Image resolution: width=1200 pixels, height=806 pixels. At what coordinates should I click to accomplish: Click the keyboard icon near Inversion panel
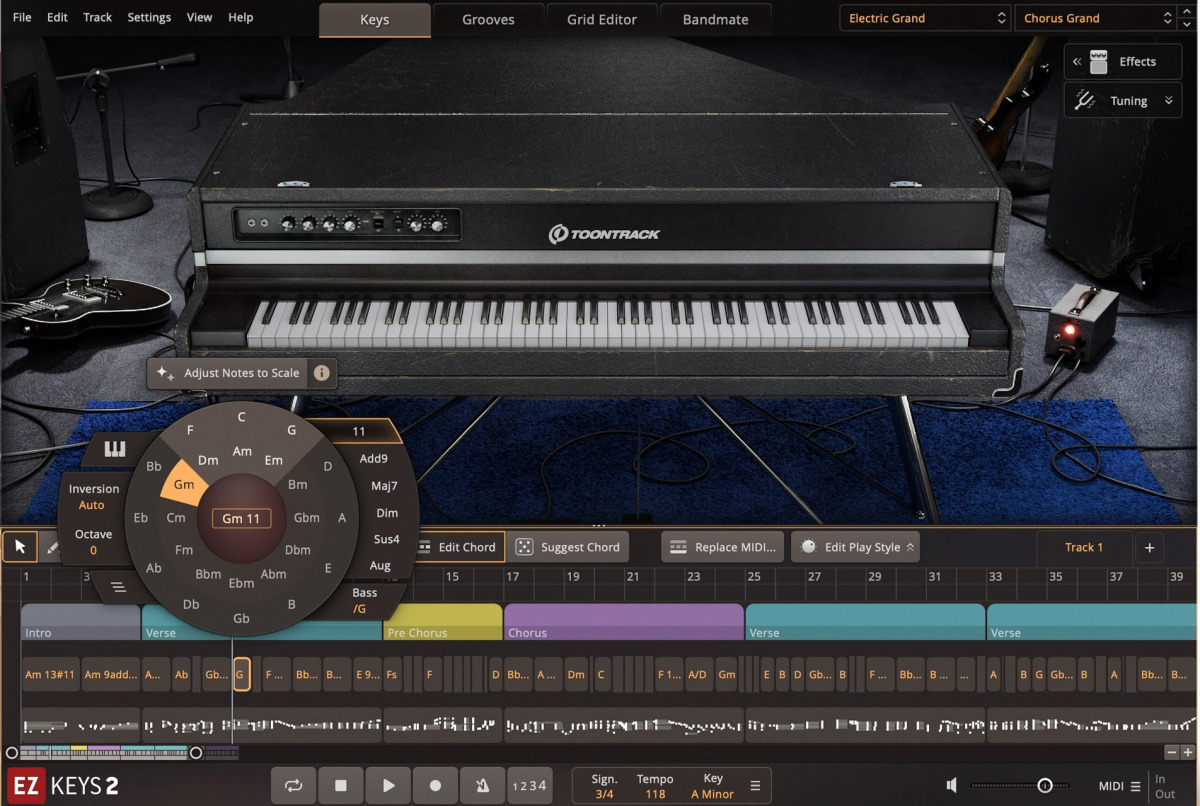click(113, 449)
